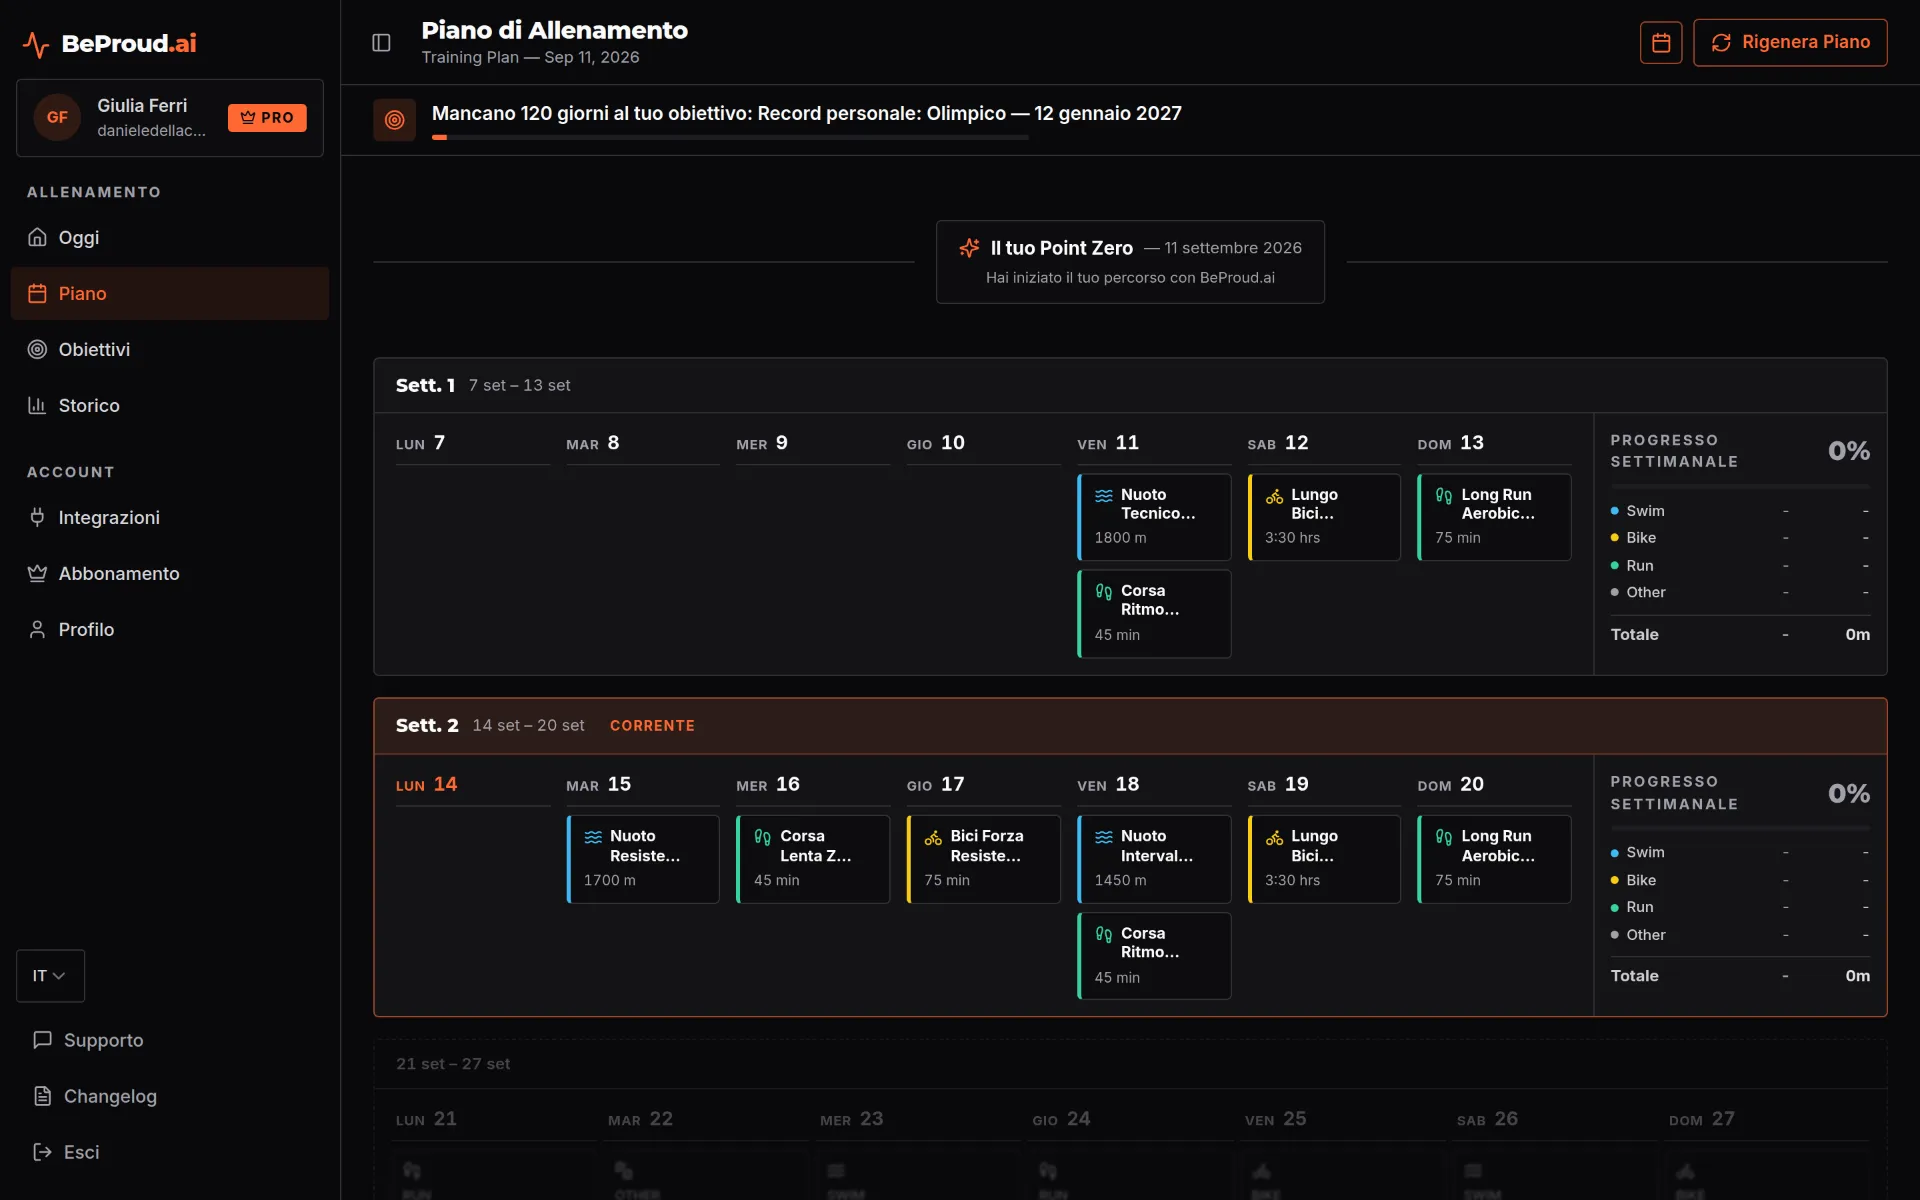Click the CORRENTE week label

coord(652,726)
